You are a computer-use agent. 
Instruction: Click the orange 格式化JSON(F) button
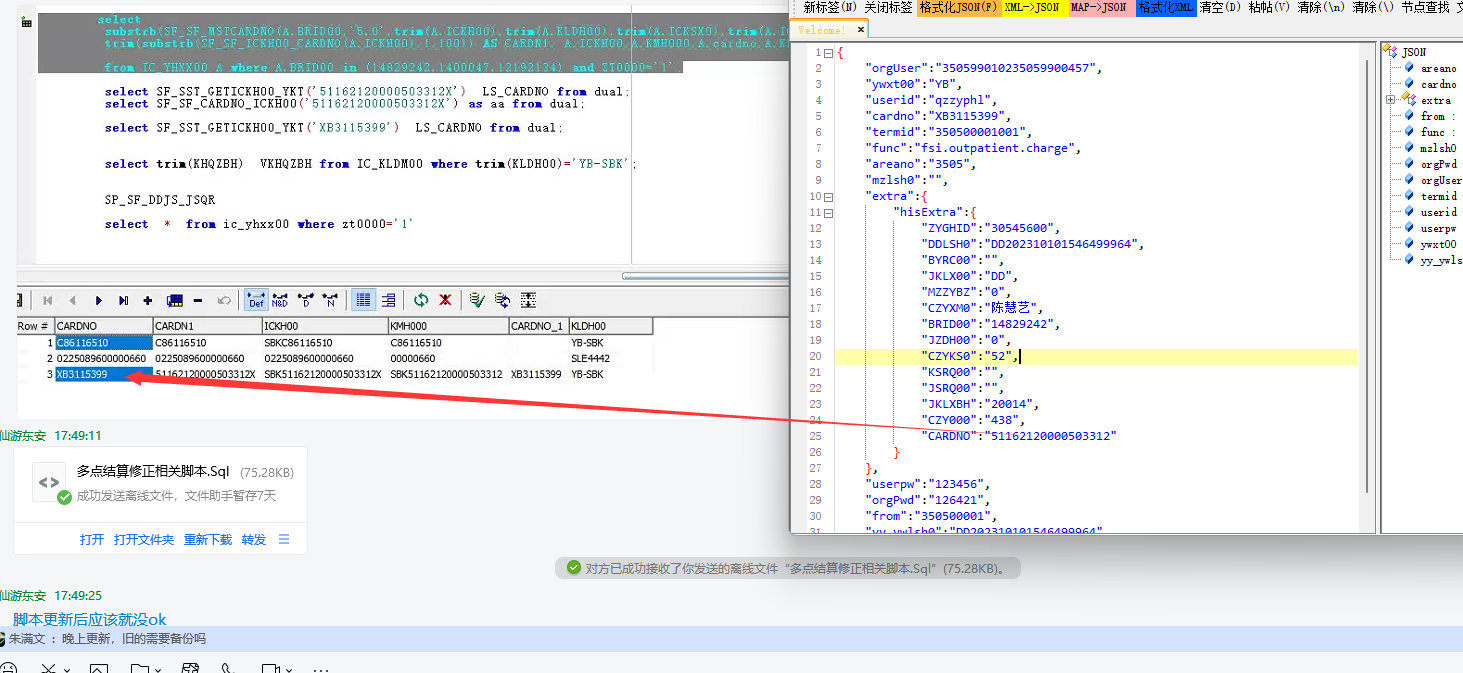(x=959, y=7)
